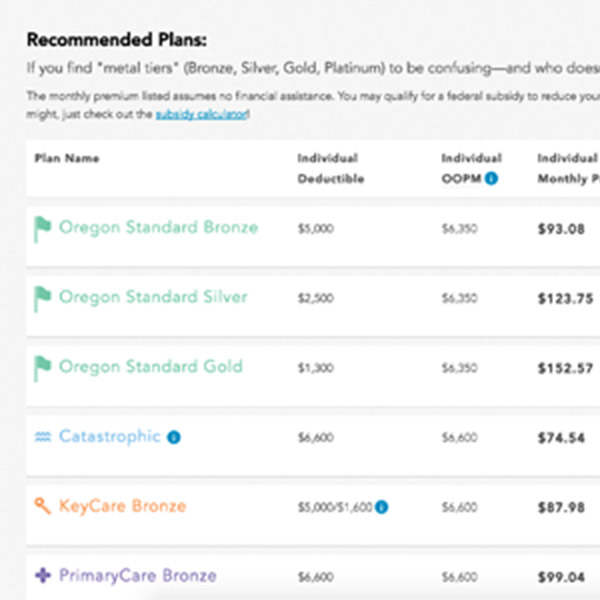
Task: Click the cross icon beside PrimaryCare Bronze
Action: (x=43, y=576)
